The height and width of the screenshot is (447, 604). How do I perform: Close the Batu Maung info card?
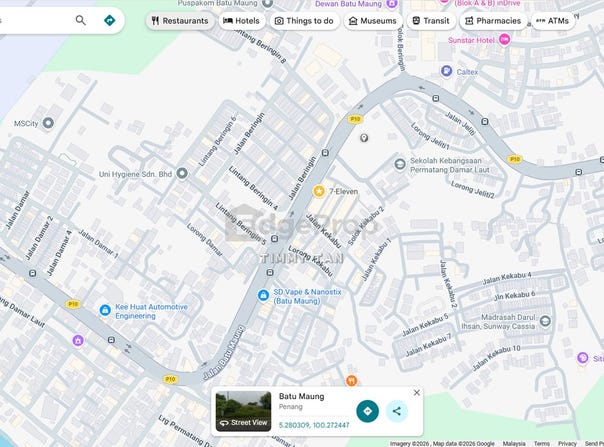(x=417, y=393)
